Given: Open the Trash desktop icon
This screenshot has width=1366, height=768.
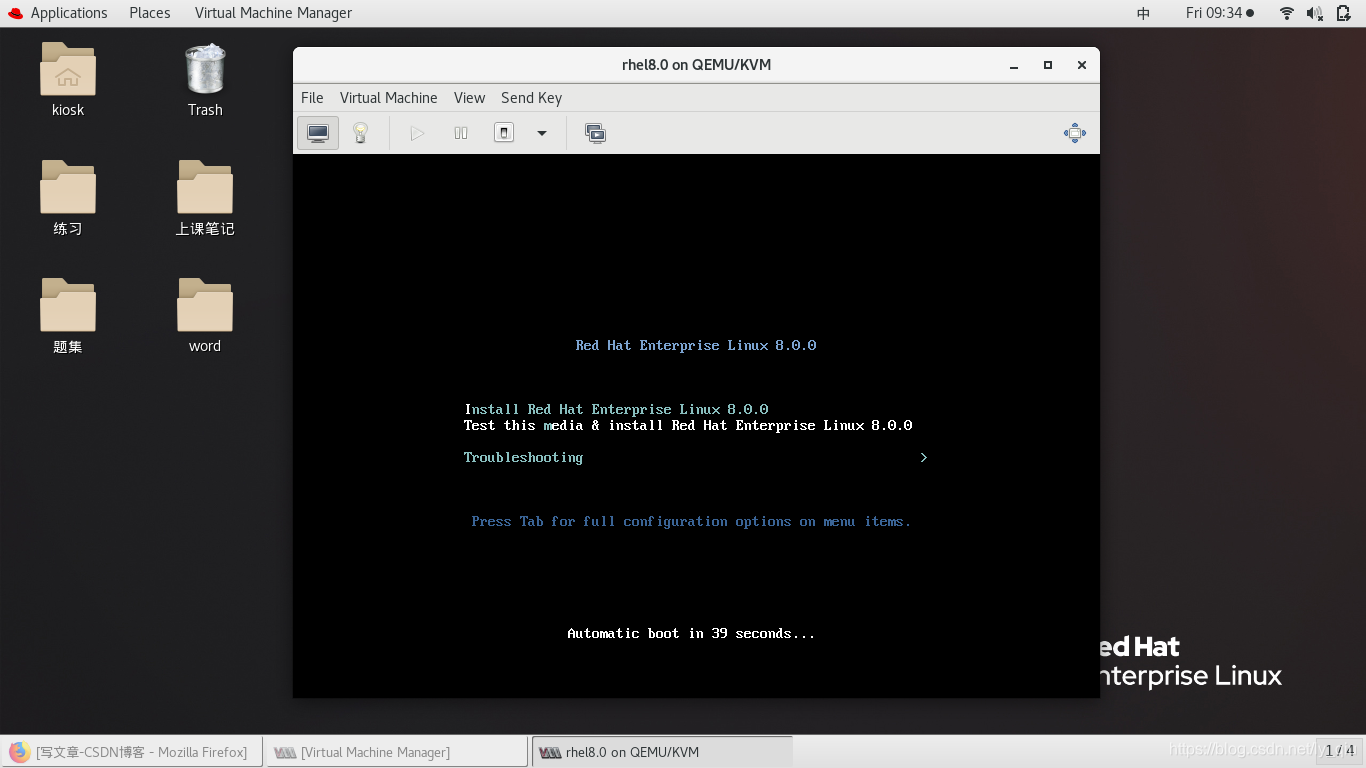Looking at the screenshot, I should point(205,79).
